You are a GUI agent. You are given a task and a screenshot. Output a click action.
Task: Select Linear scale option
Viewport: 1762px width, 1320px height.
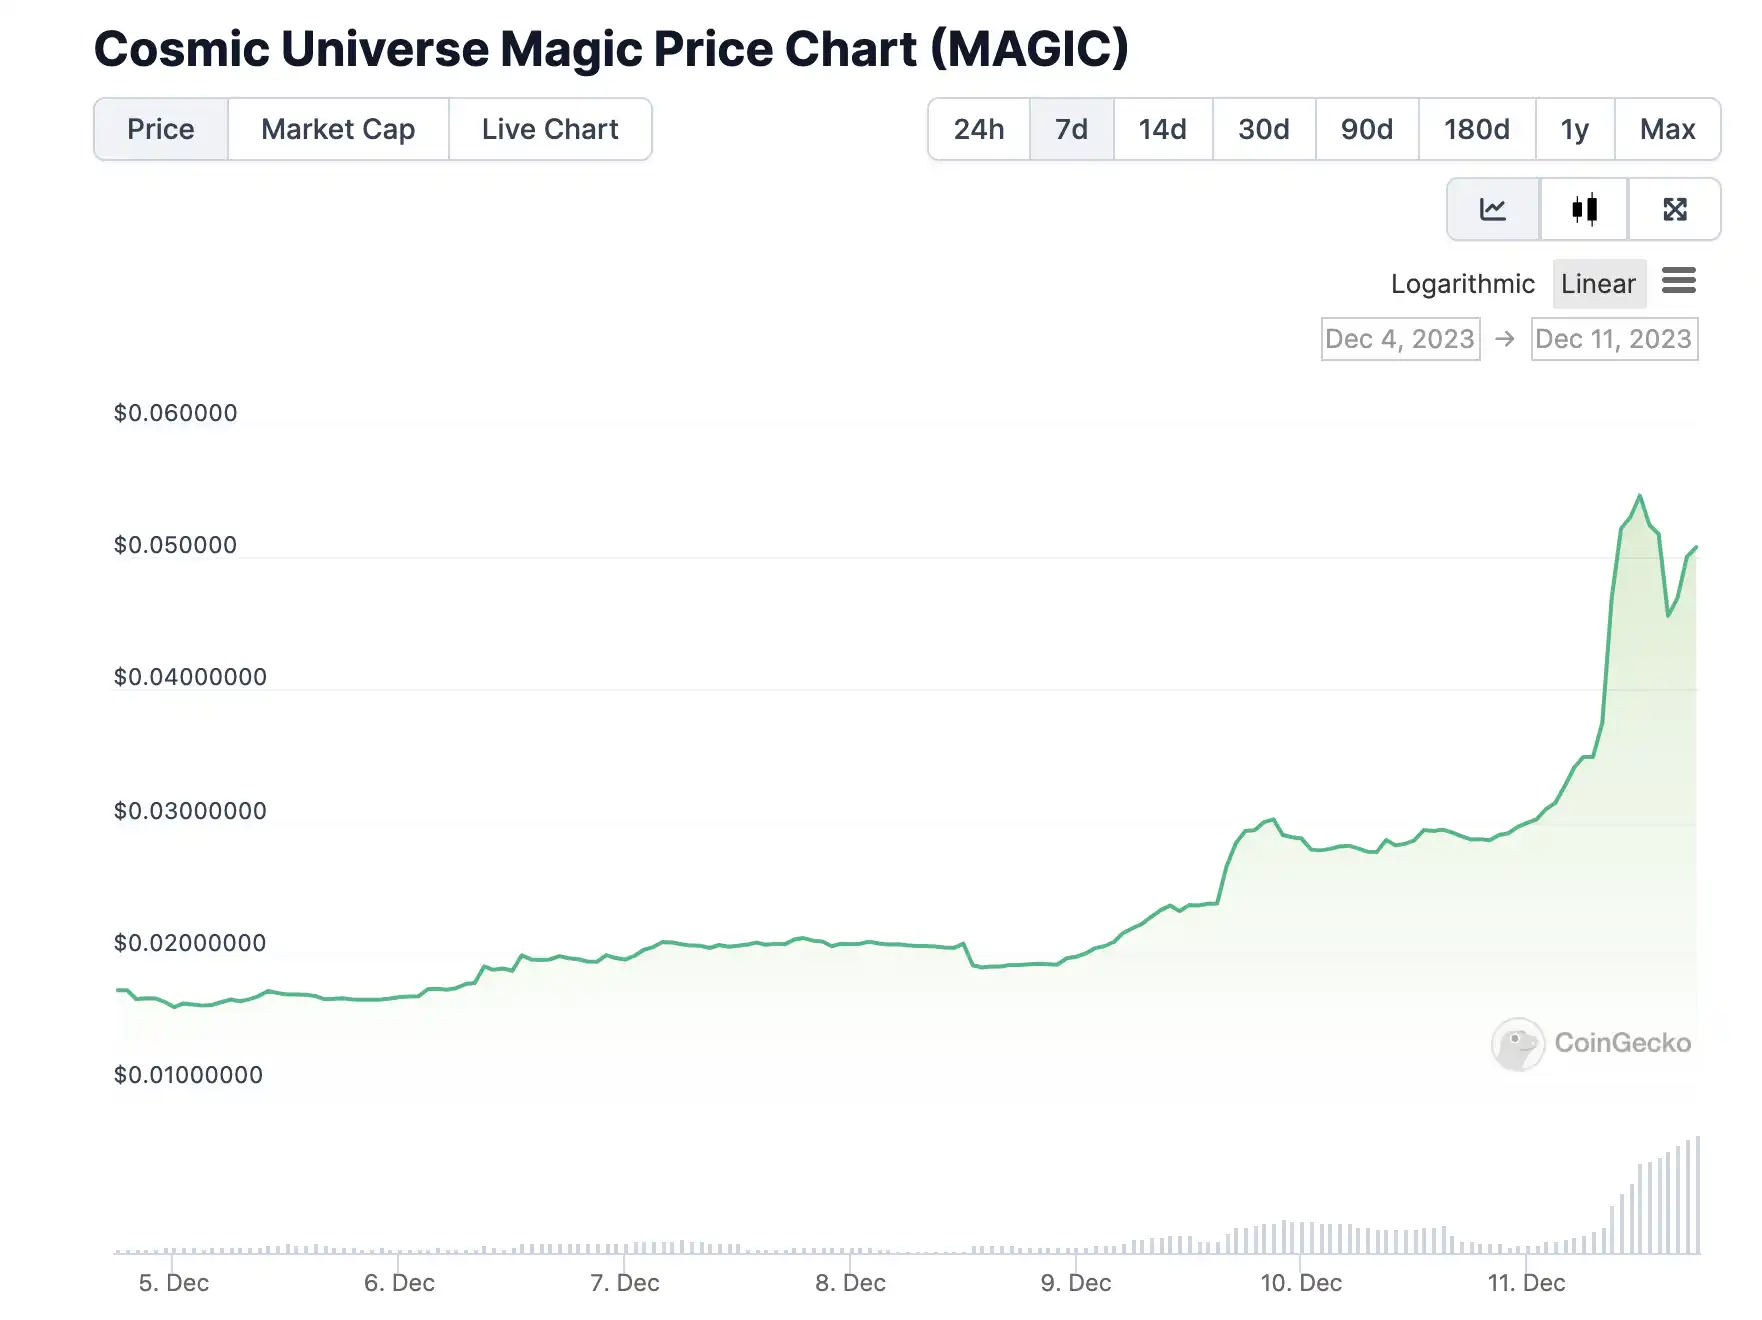1598,284
